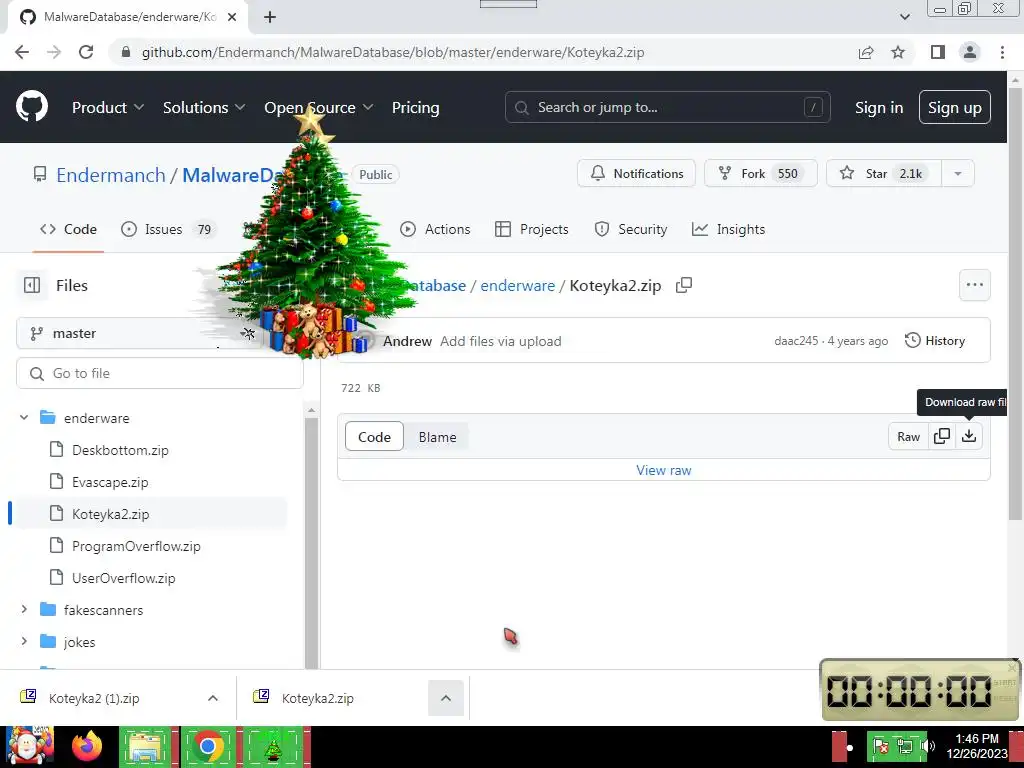Image resolution: width=1024 pixels, height=768 pixels.
Task: Switch to the Actions tab
Action: point(435,229)
